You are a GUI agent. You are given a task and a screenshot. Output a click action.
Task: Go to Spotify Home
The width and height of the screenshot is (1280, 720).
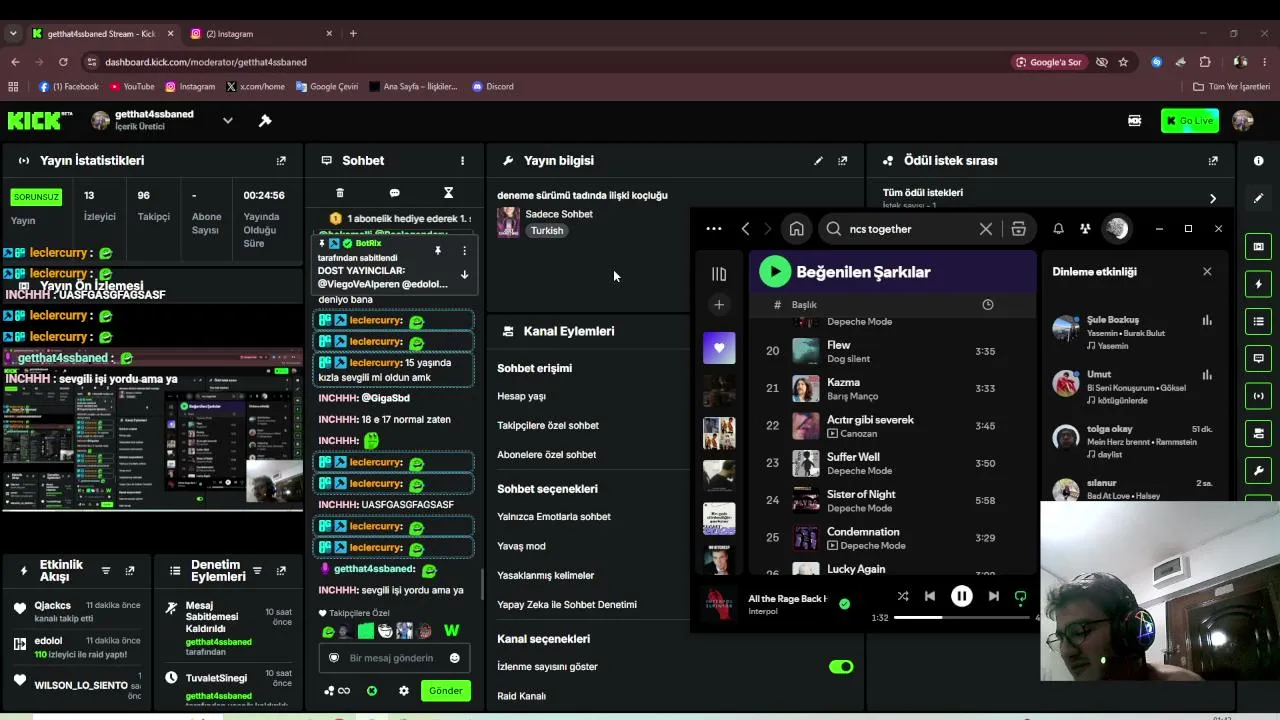click(796, 229)
